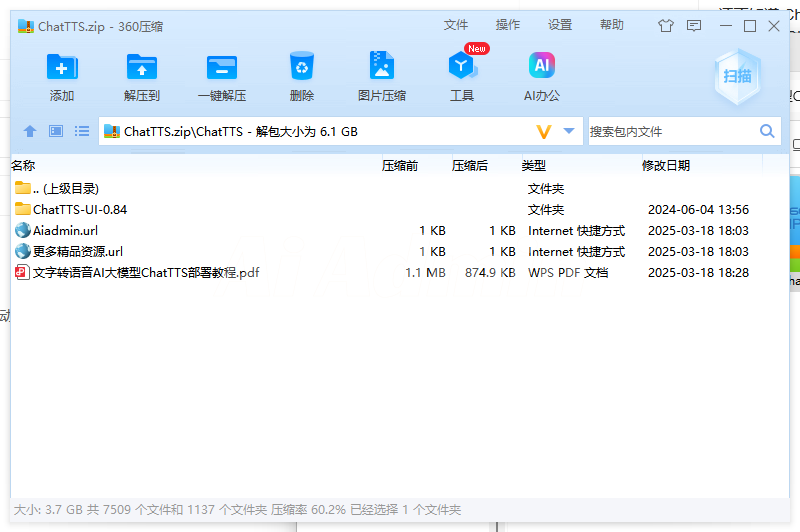Click the 一键解压 one-click extract icon
The width and height of the screenshot is (800, 532).
pyautogui.click(x=222, y=68)
